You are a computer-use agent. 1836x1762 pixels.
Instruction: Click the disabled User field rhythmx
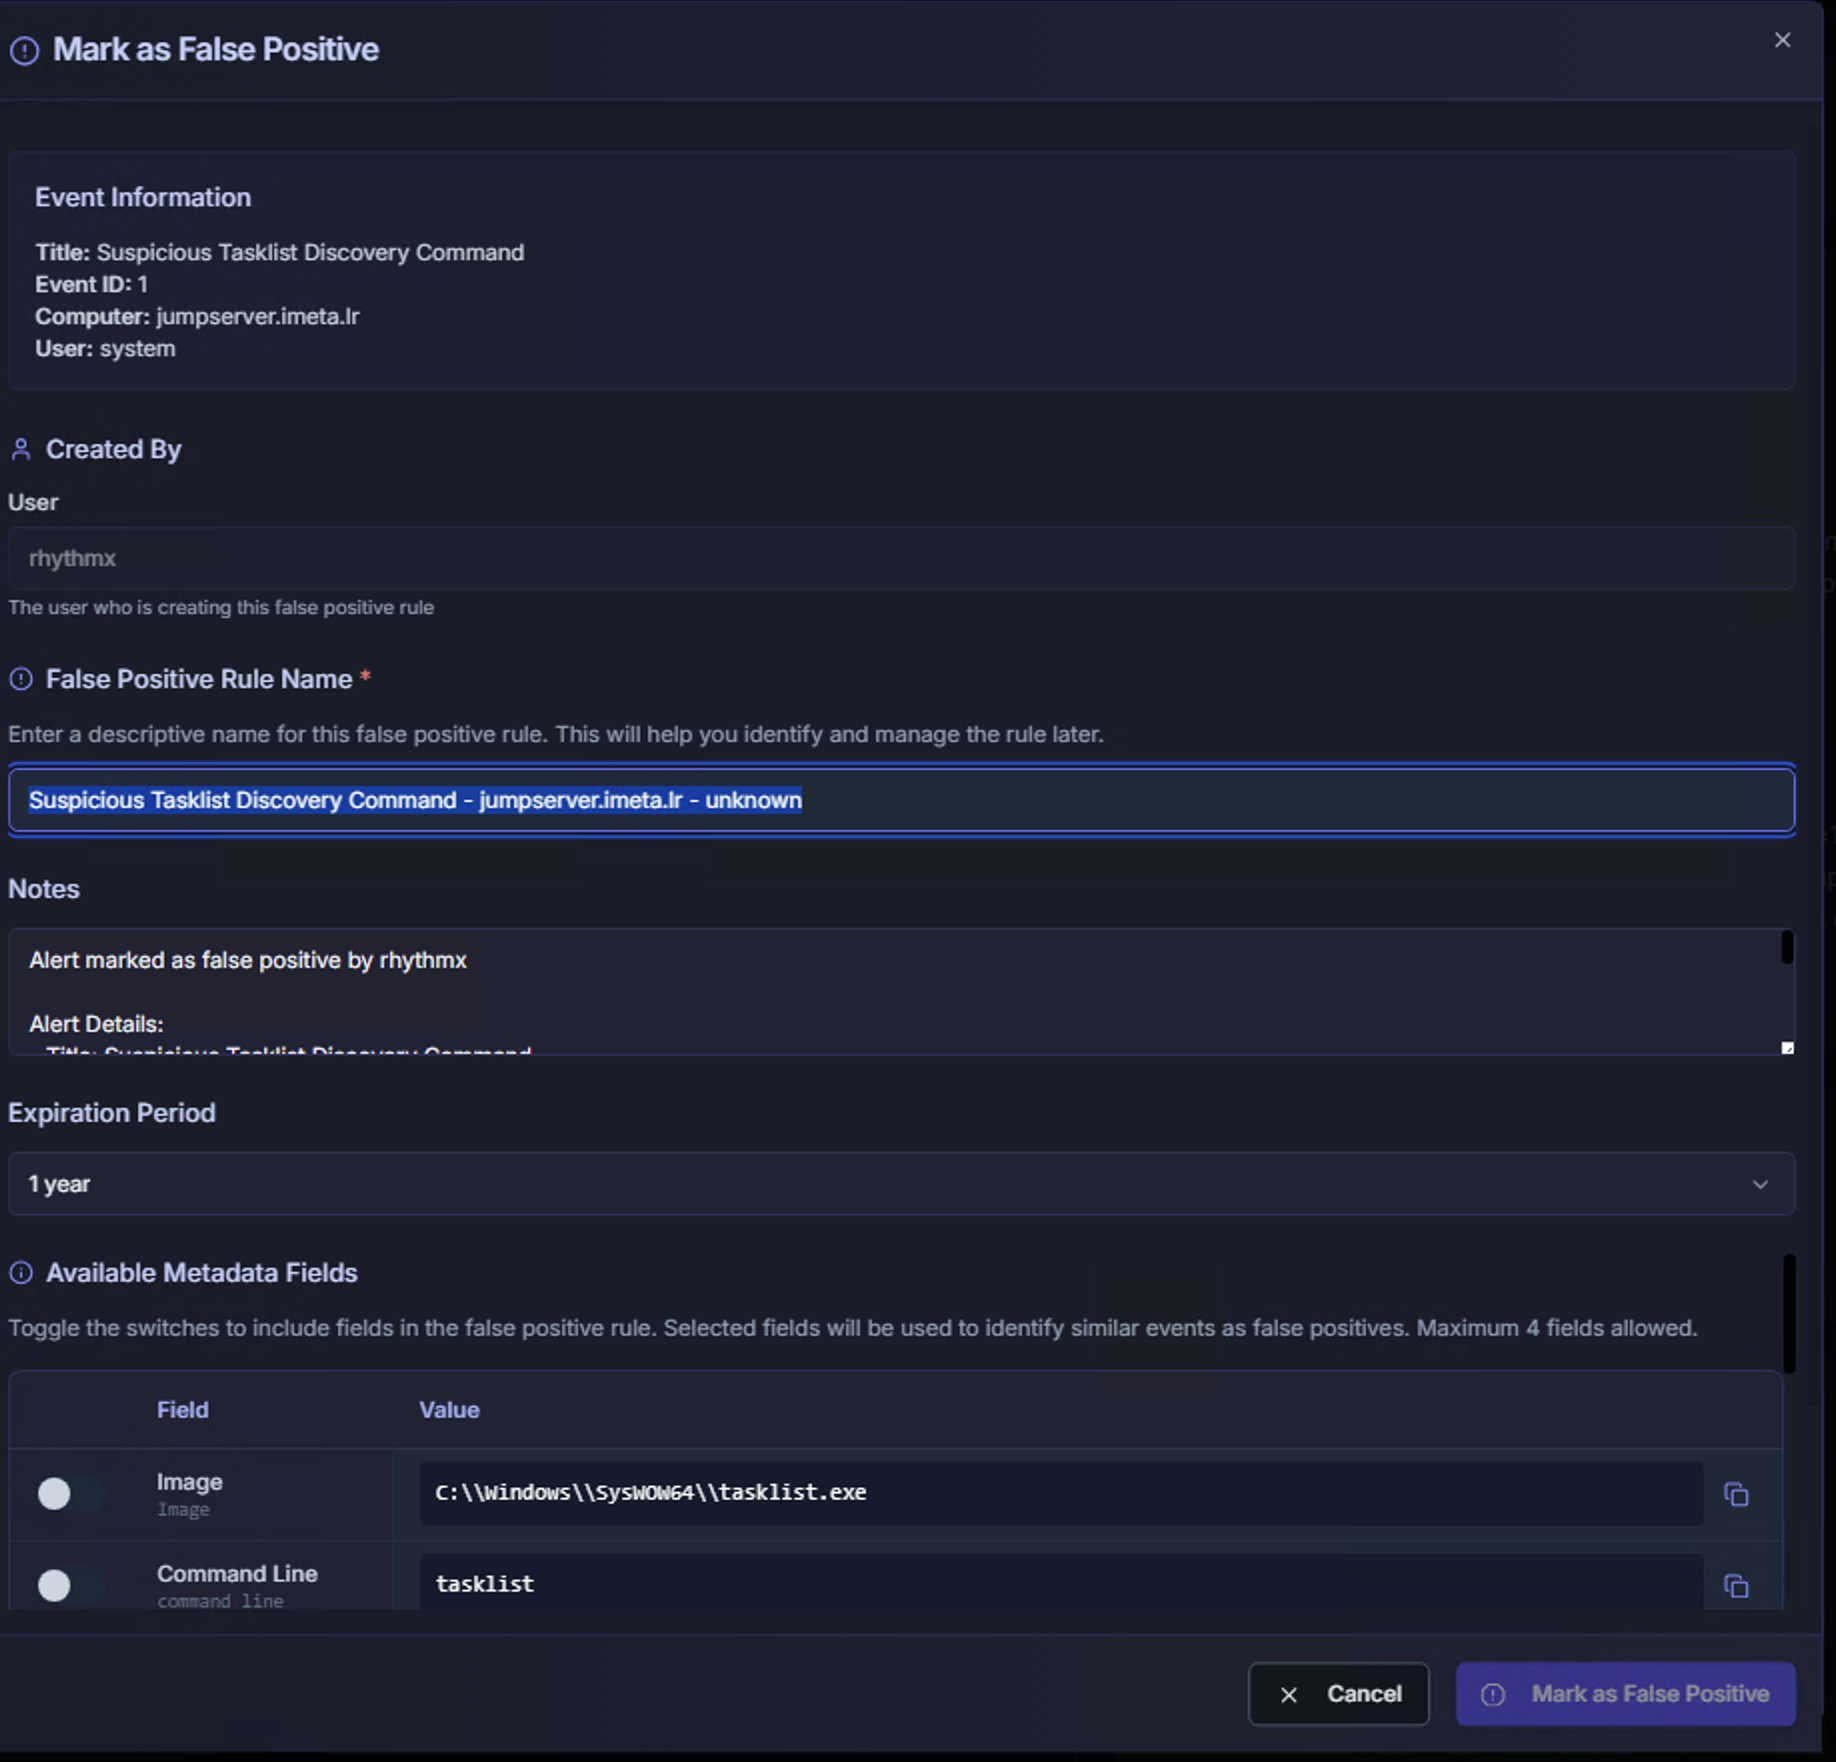(900, 558)
